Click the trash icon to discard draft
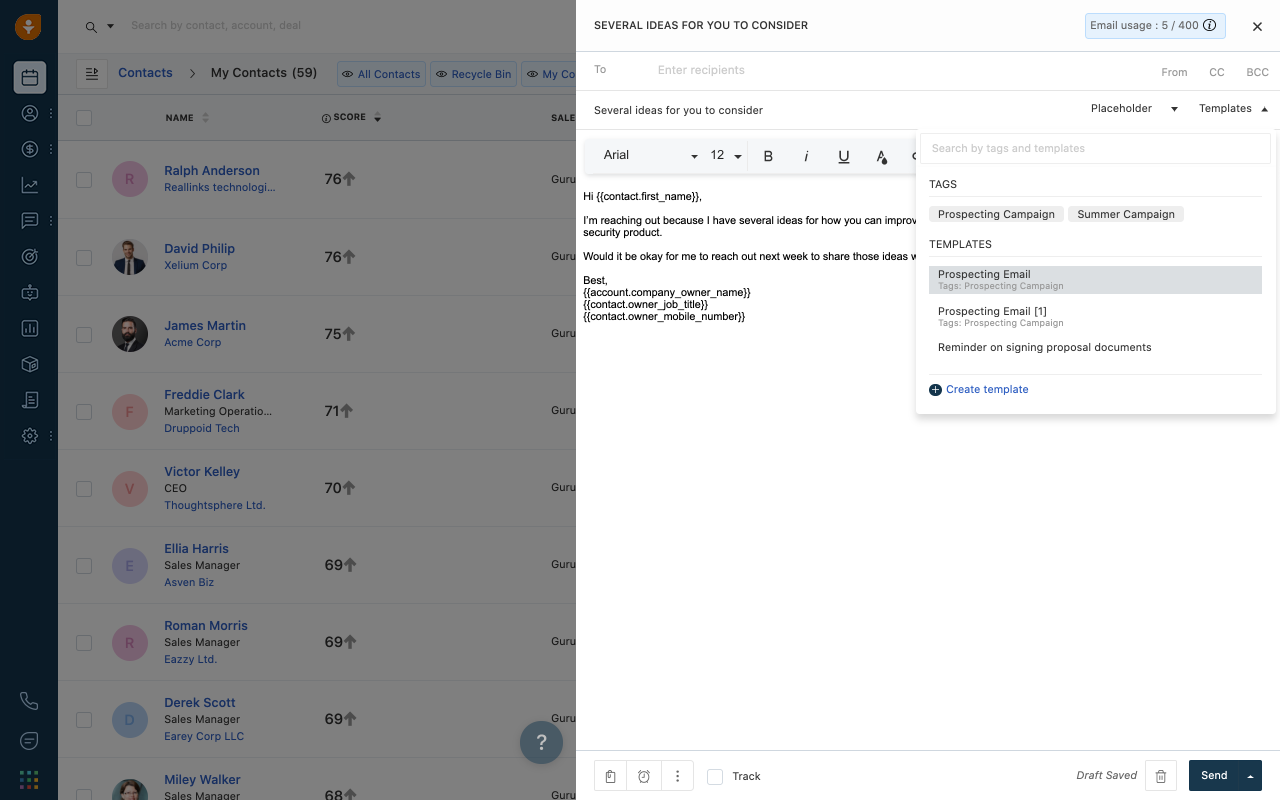 click(x=1160, y=776)
